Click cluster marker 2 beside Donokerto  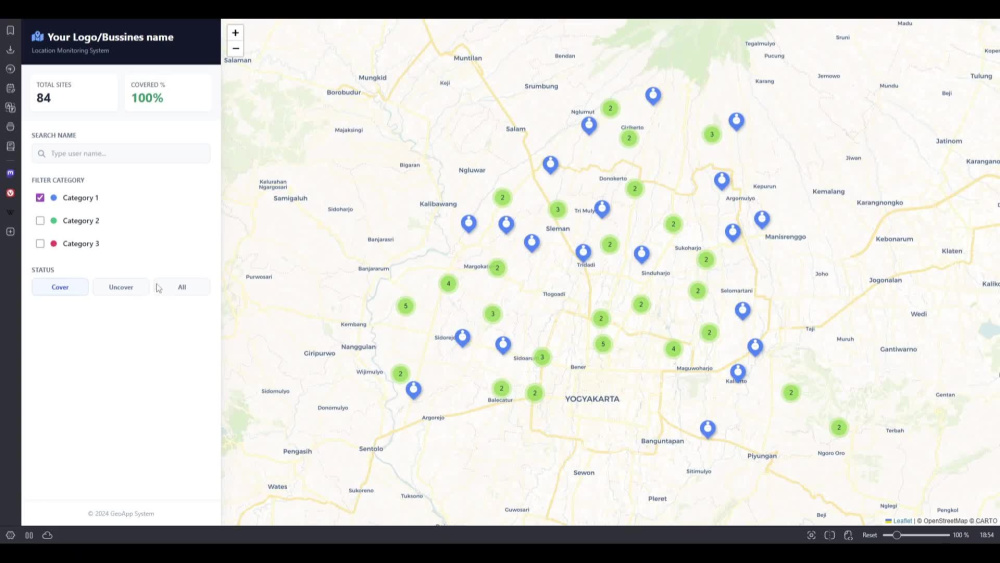point(635,188)
